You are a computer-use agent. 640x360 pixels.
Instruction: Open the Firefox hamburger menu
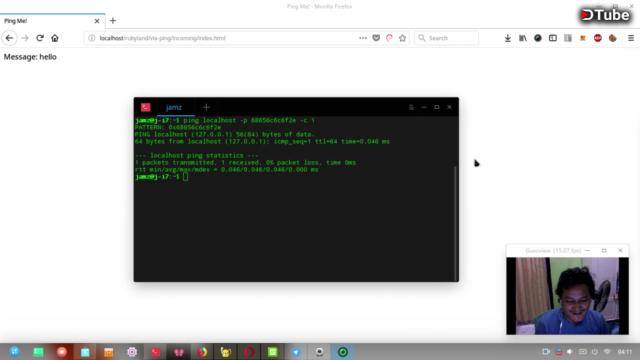631,38
